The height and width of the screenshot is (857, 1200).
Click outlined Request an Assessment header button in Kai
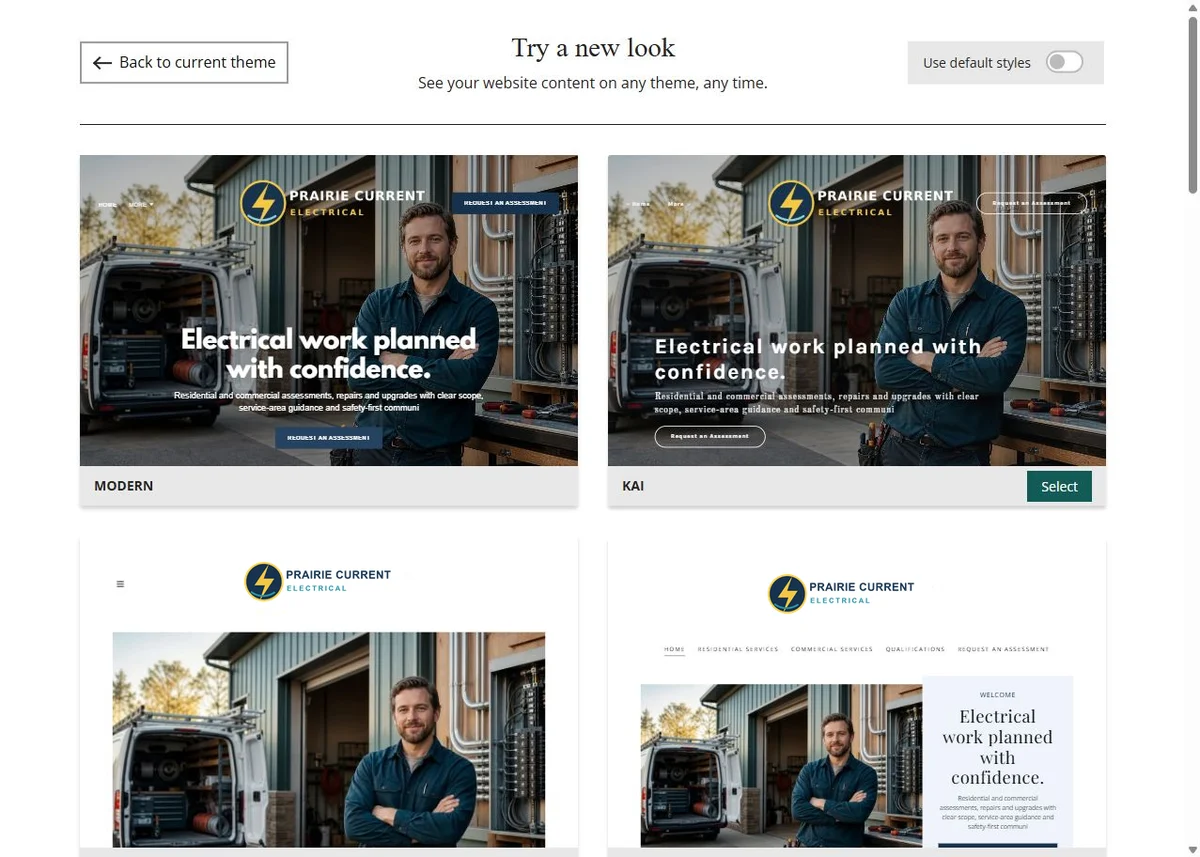pos(1031,203)
